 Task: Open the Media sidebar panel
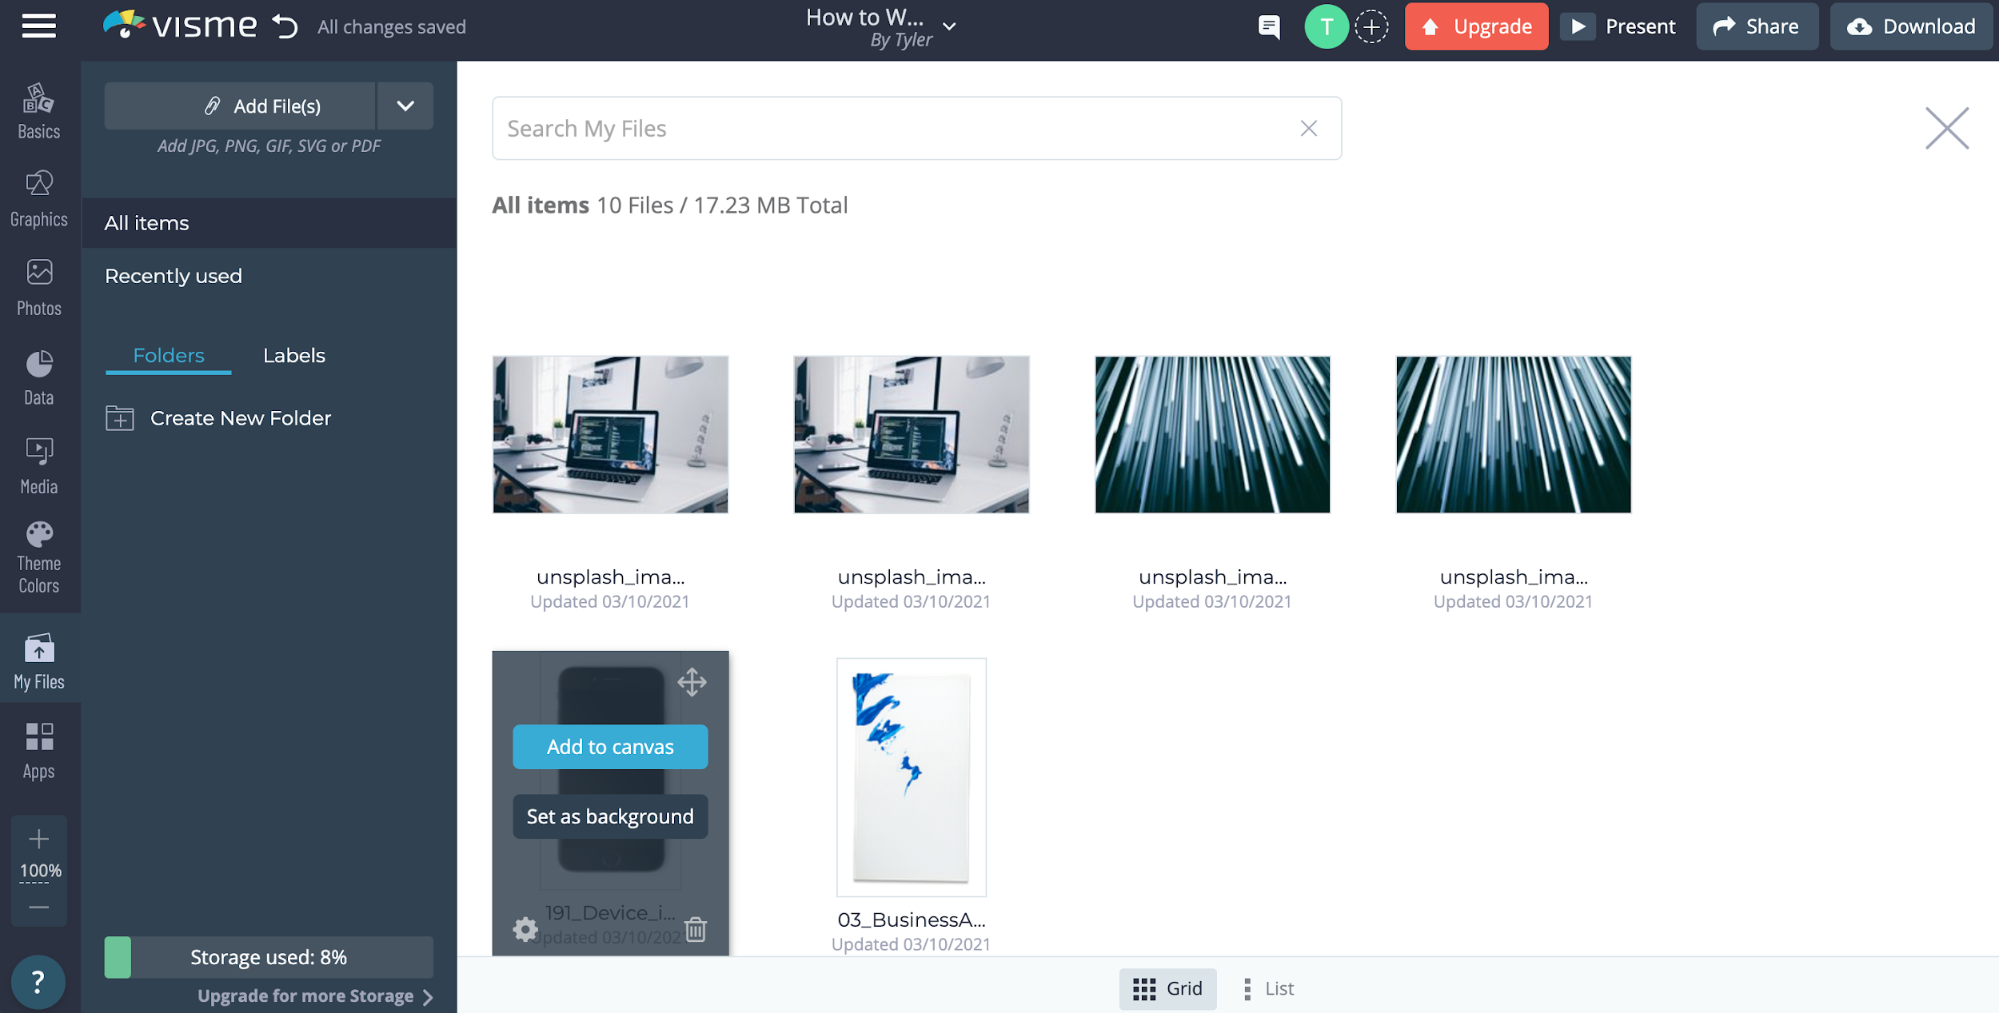39,466
